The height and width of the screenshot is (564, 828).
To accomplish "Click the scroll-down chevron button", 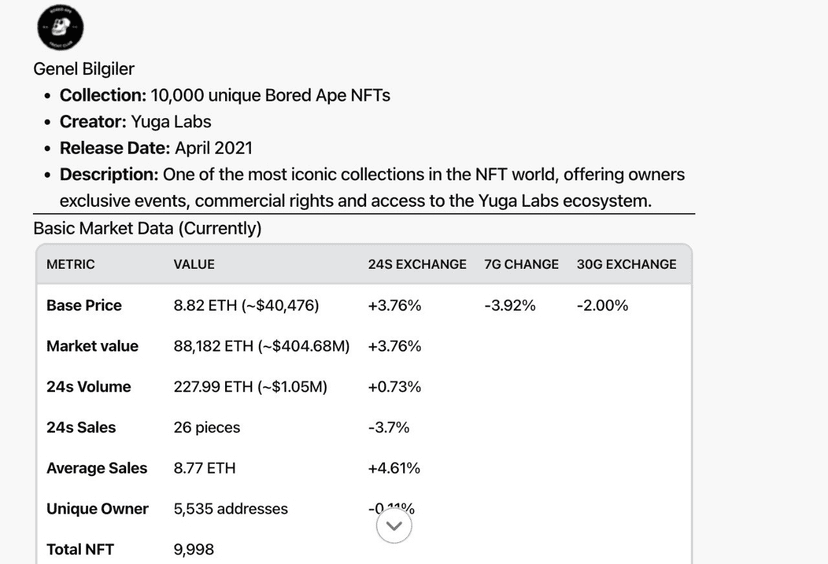I will pyautogui.click(x=394, y=525).
